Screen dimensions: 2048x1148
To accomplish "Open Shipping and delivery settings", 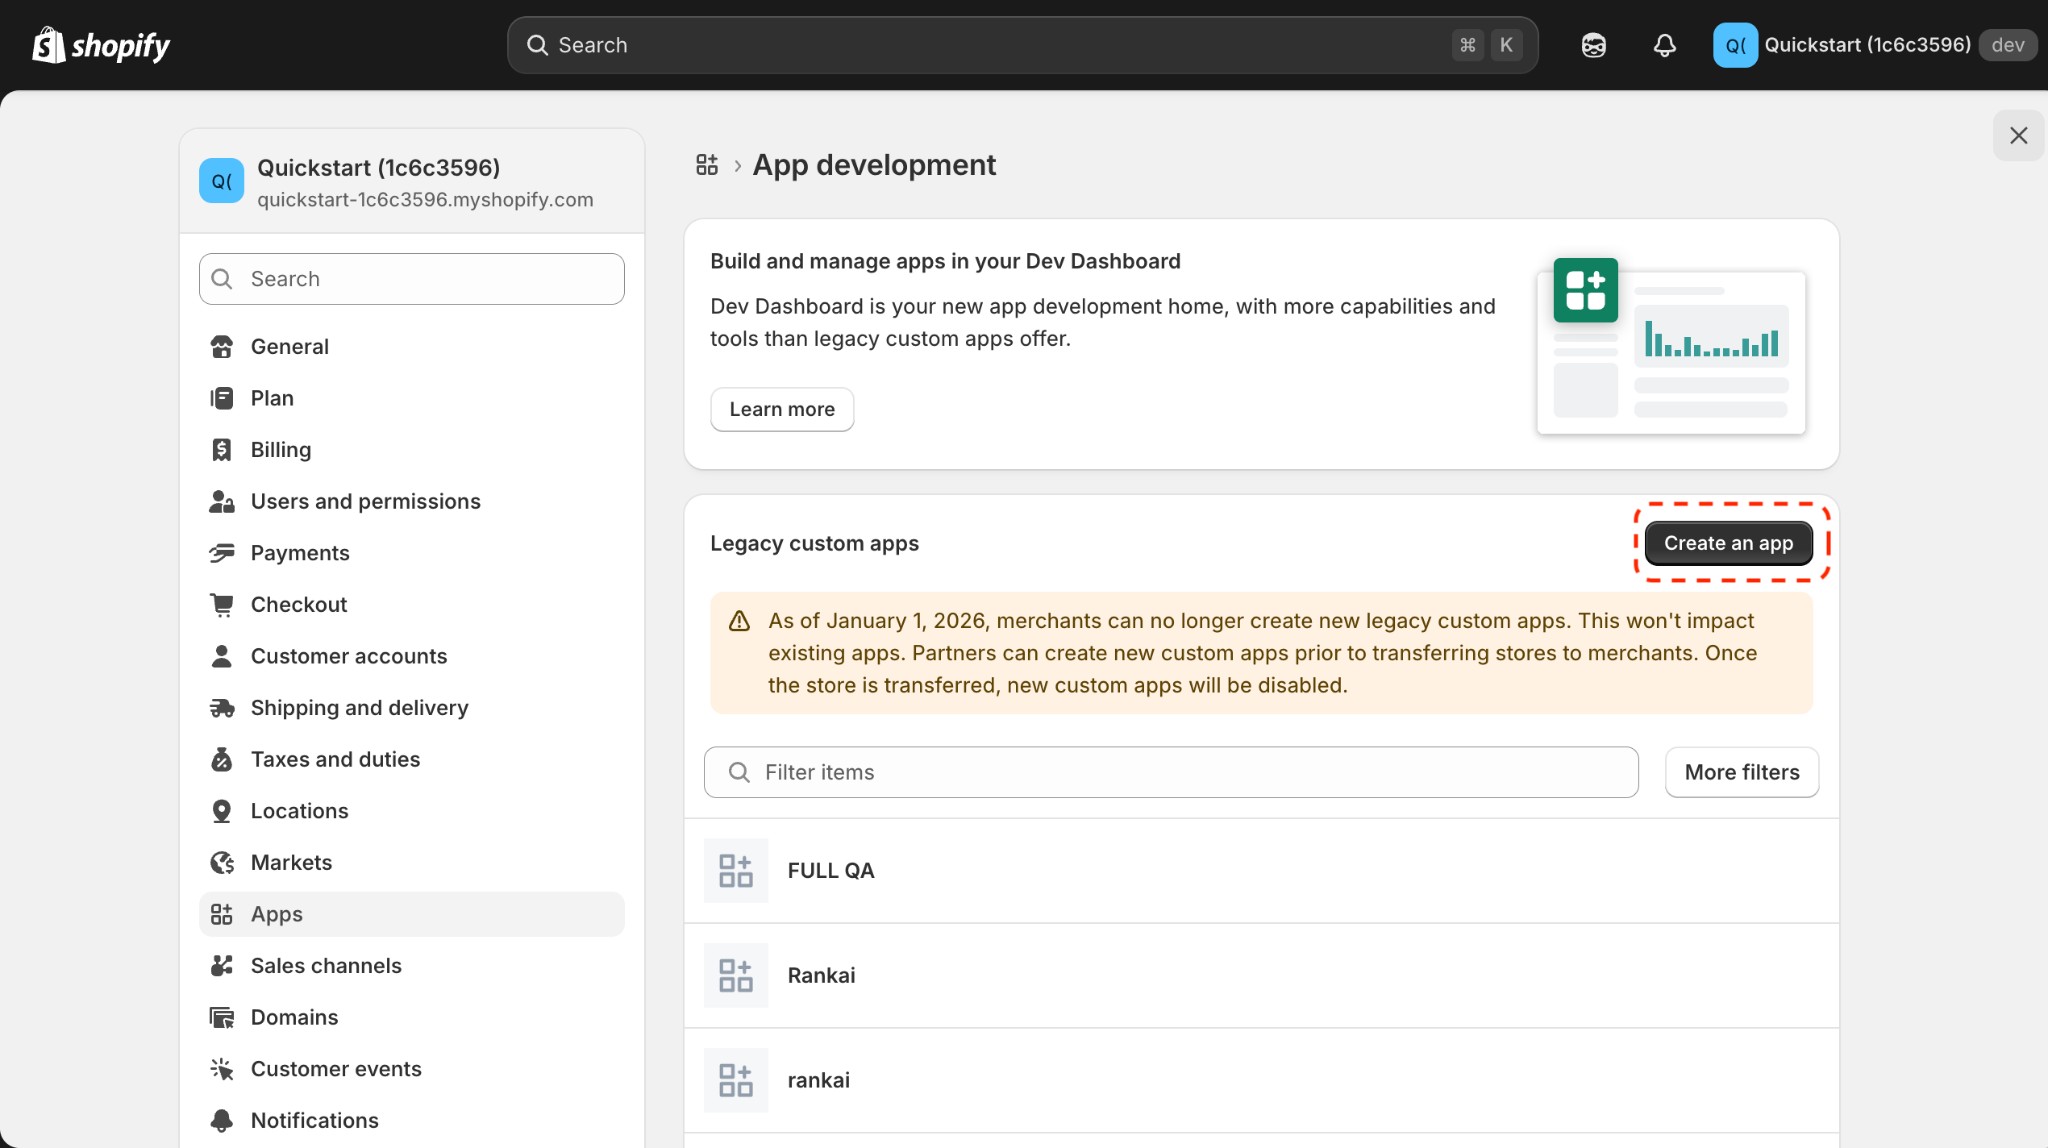I will (x=359, y=707).
